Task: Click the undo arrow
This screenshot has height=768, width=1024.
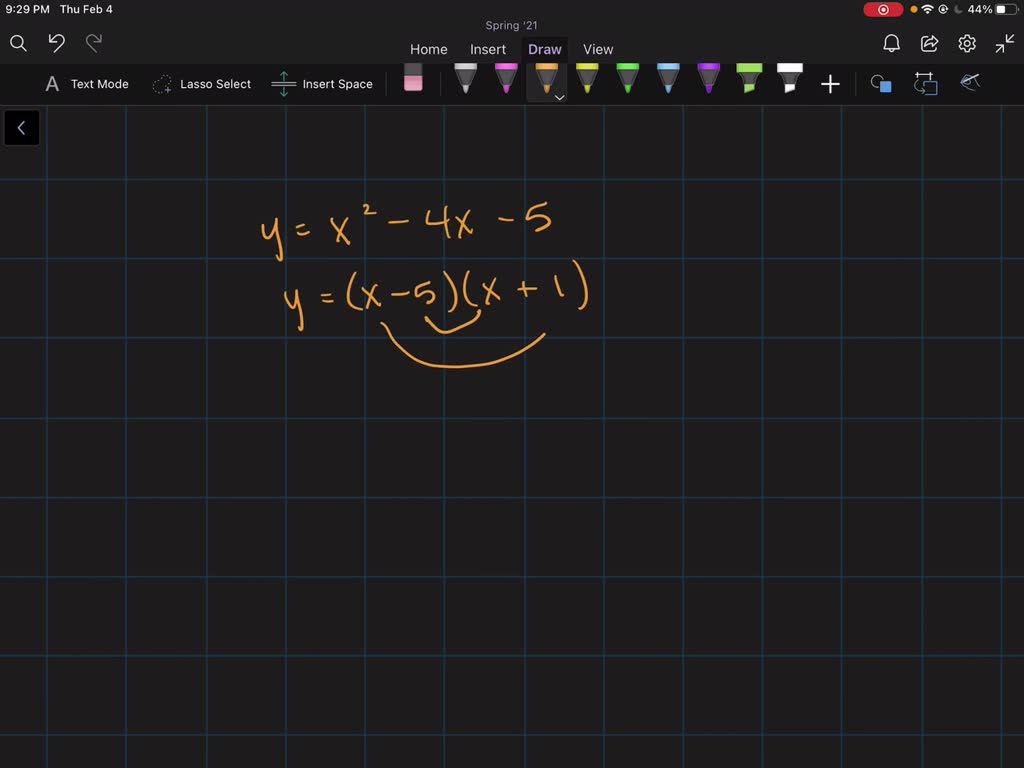Action: pos(55,43)
